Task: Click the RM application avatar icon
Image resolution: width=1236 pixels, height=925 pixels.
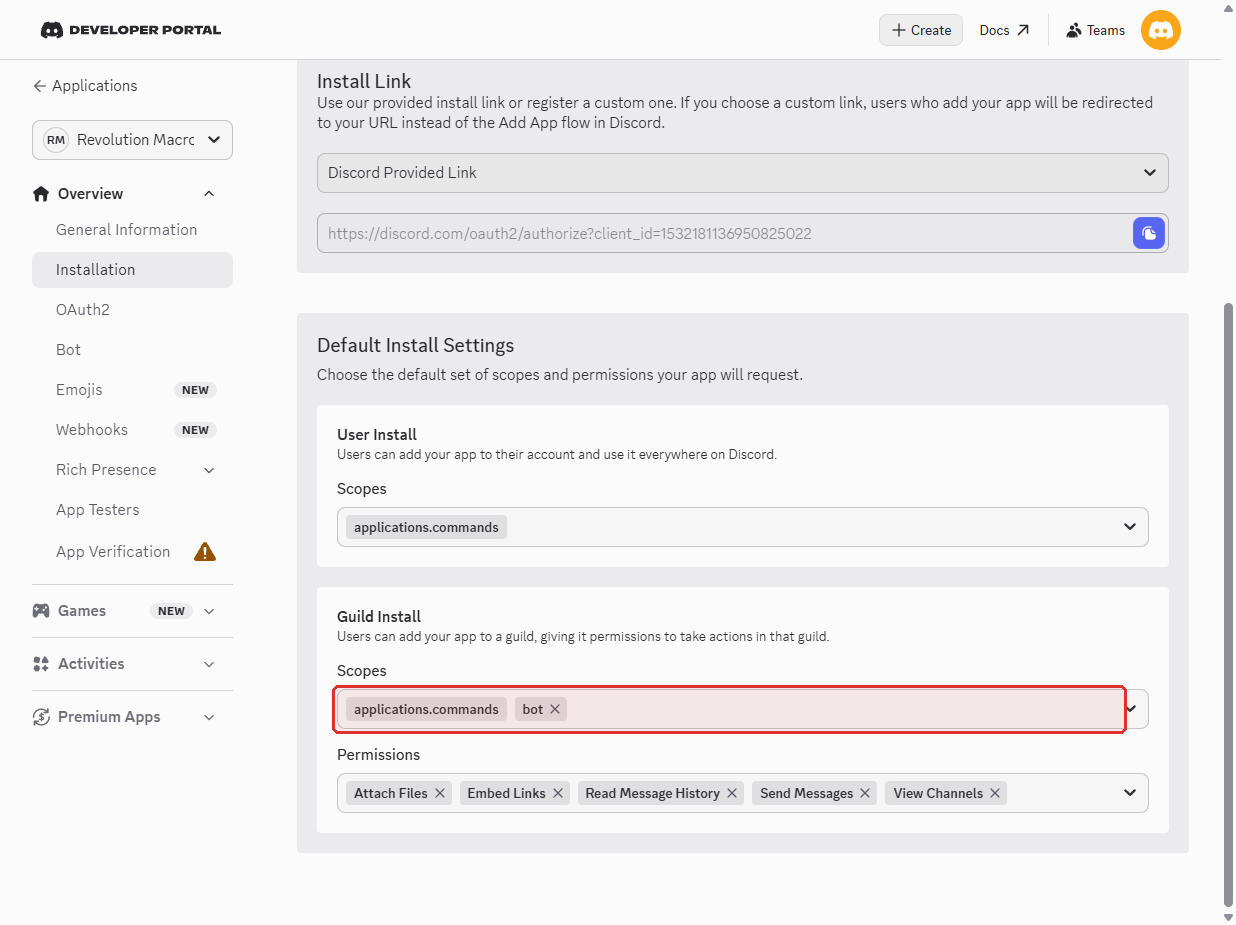Action: pyautogui.click(x=56, y=140)
